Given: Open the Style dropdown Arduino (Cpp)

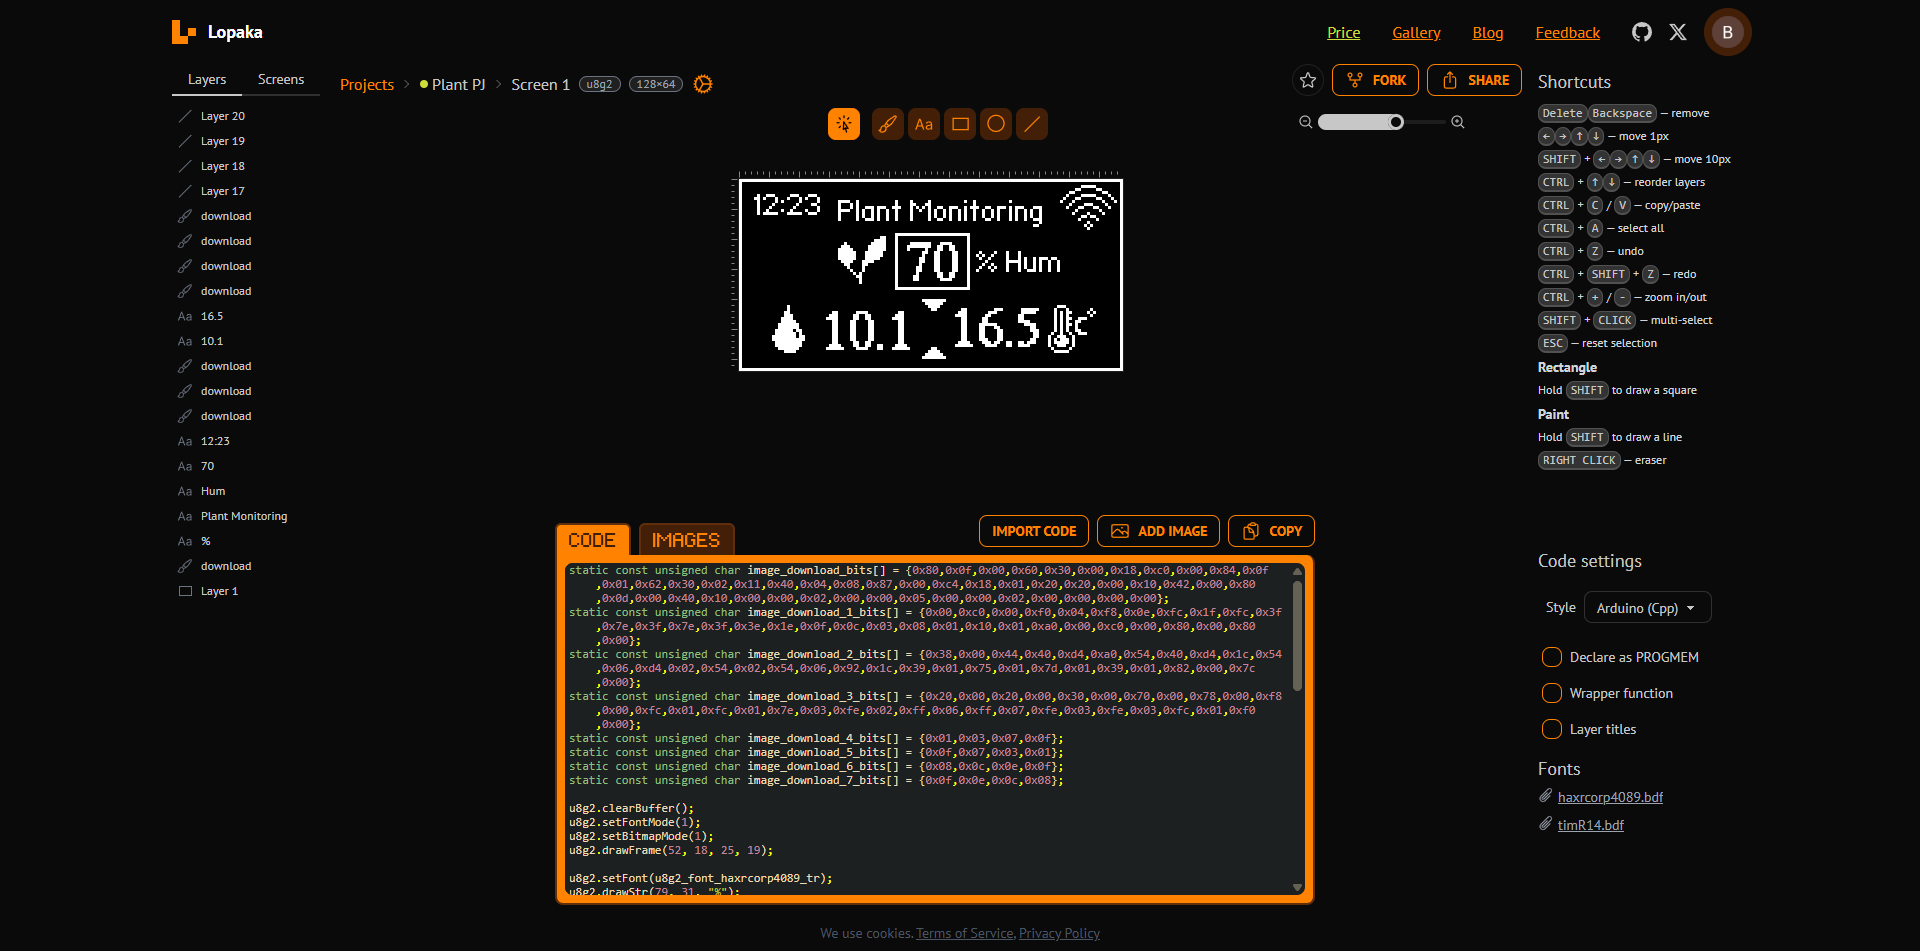Looking at the screenshot, I should 1647,608.
